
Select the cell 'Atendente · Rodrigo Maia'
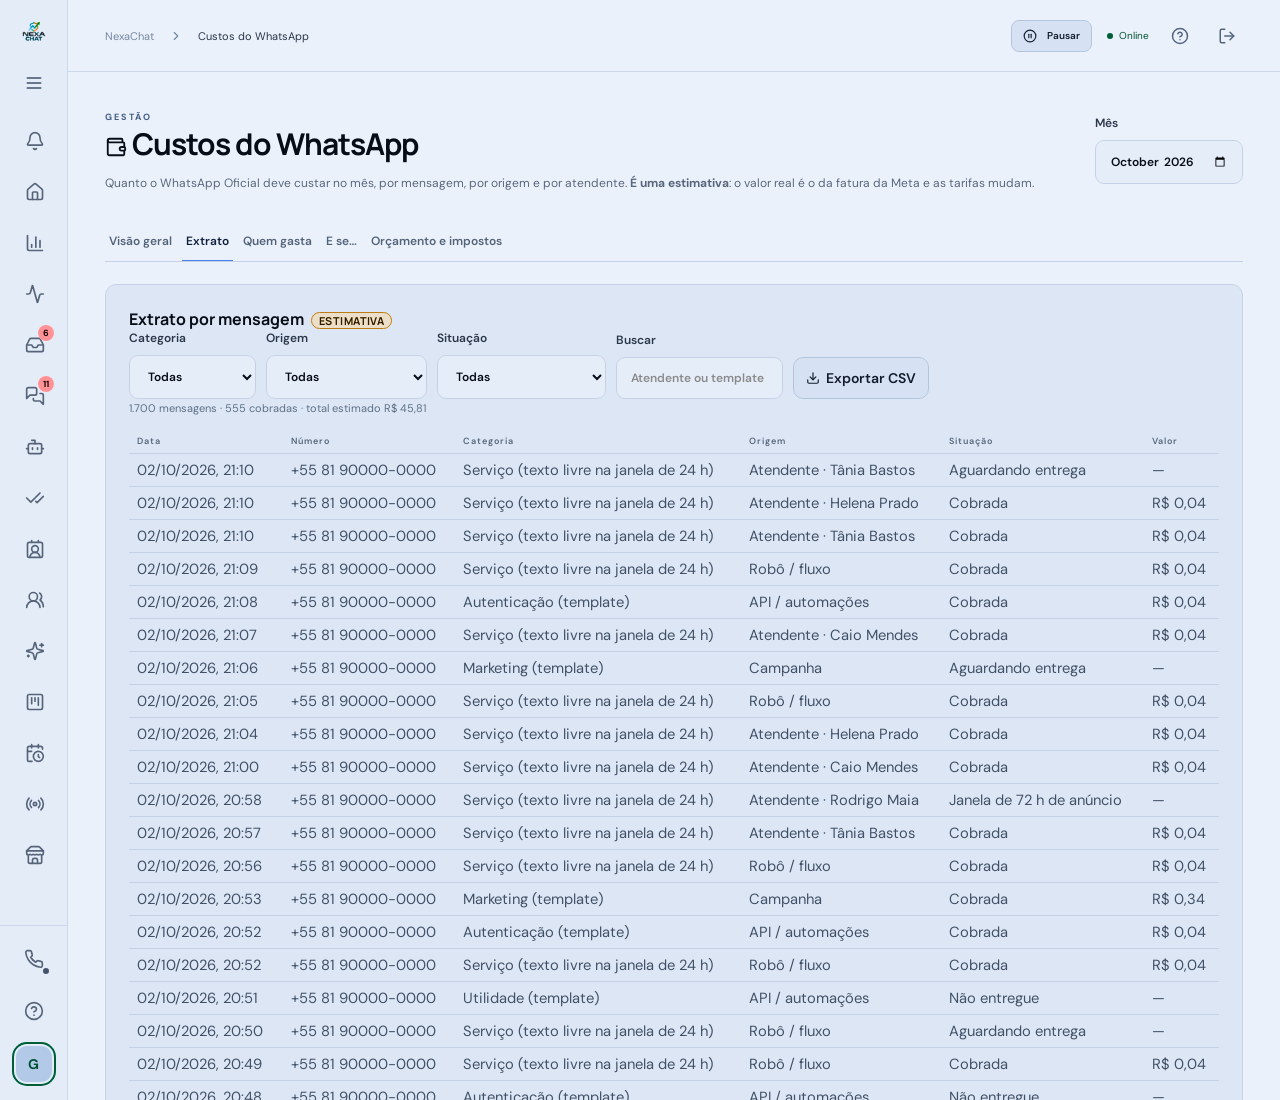(x=834, y=800)
